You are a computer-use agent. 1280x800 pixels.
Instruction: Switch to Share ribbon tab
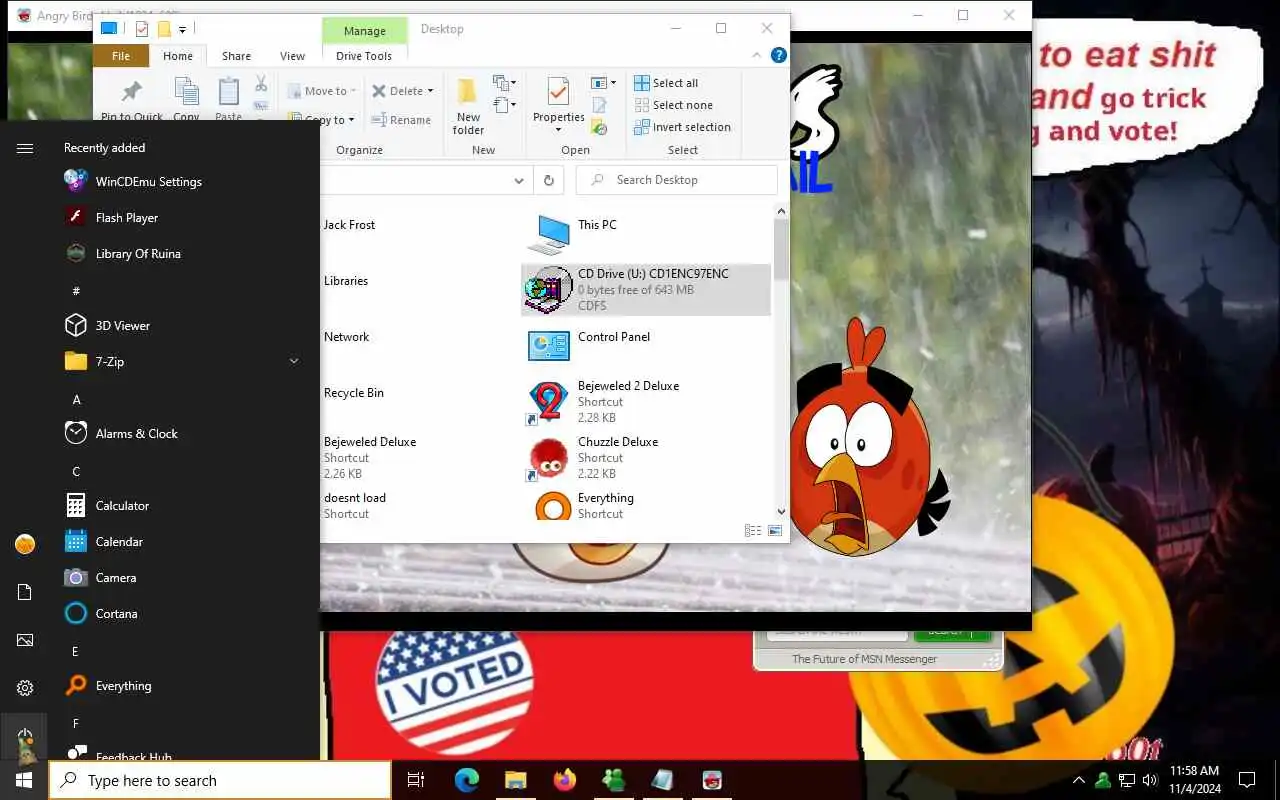pyautogui.click(x=237, y=56)
